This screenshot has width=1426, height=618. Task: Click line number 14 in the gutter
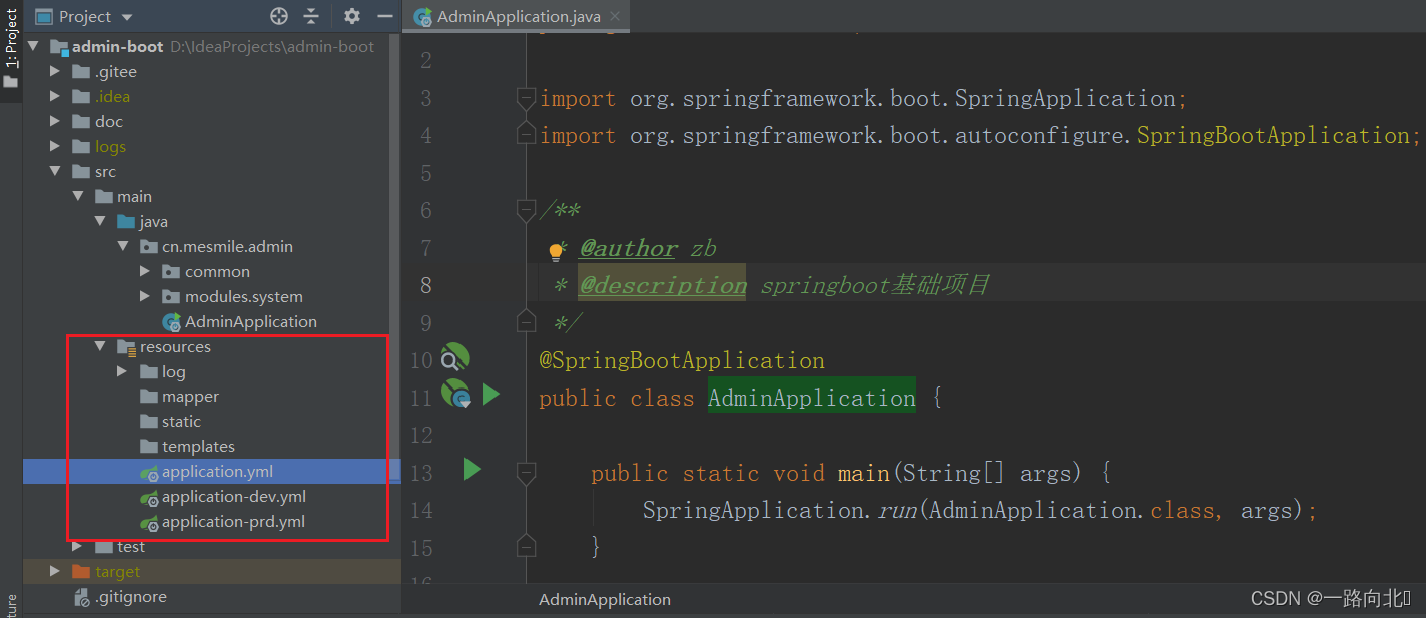421,510
